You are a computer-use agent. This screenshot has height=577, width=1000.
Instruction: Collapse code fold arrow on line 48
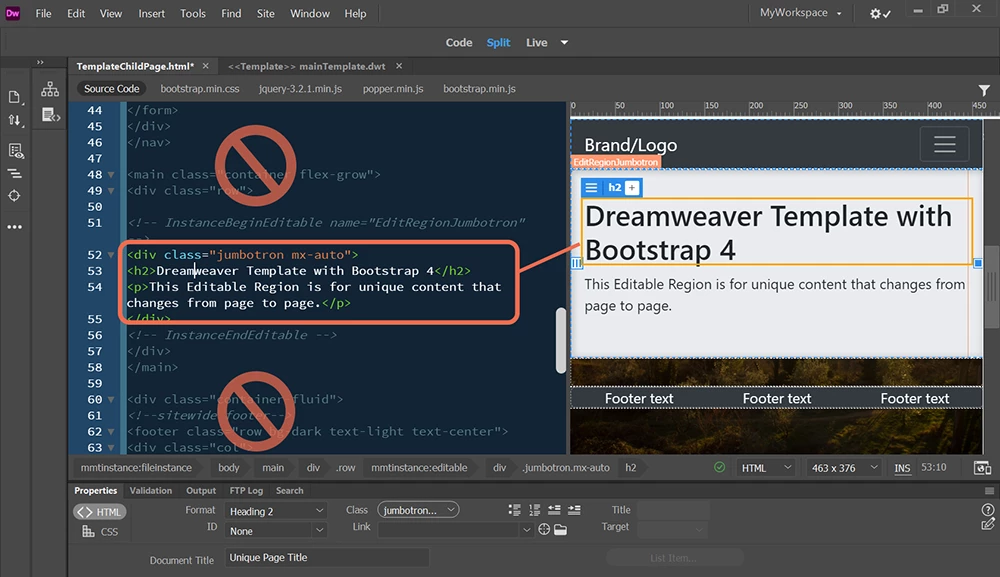point(111,175)
